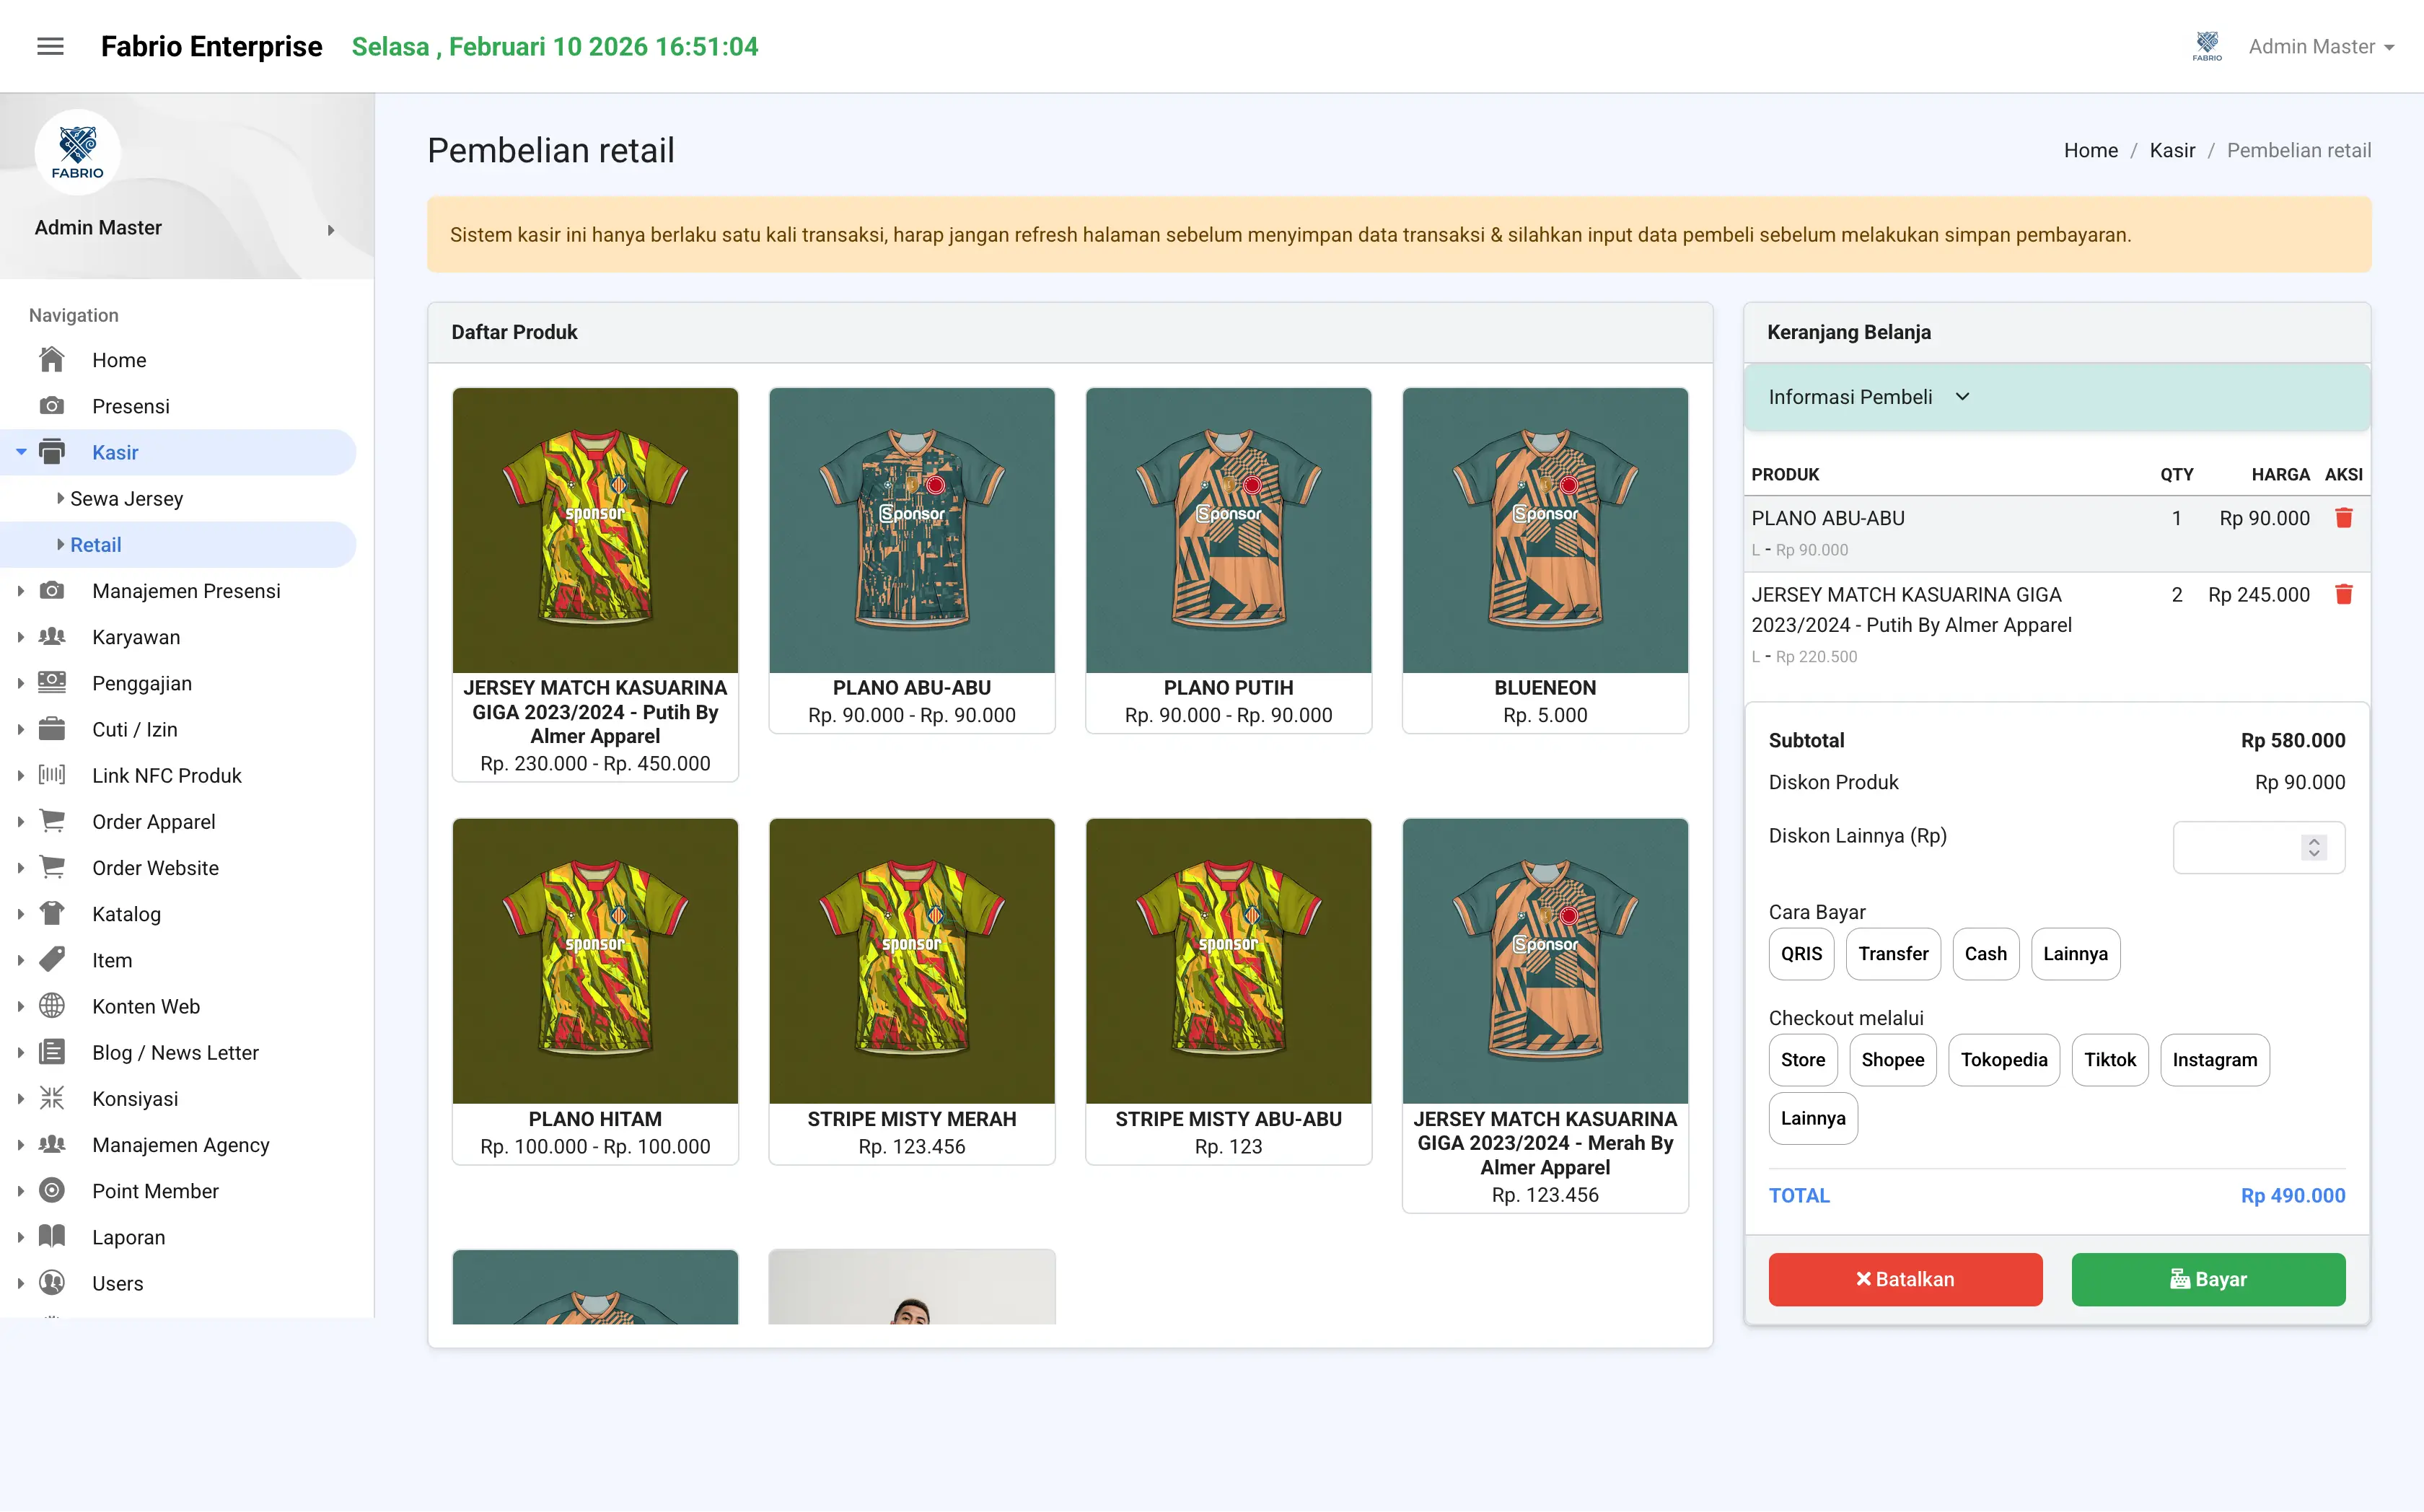Click the Karyawan people icon
The image size is (2424, 1512).
click(52, 636)
